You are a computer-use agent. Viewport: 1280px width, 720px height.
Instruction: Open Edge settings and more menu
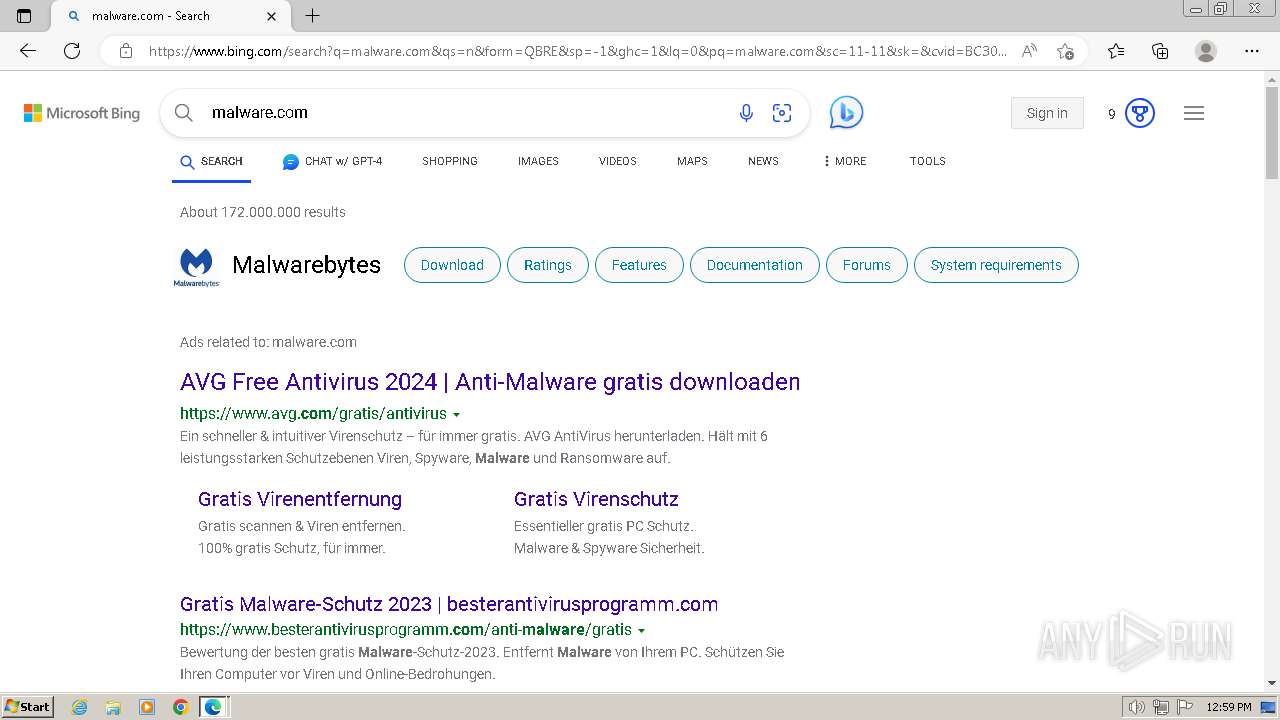tap(1252, 51)
